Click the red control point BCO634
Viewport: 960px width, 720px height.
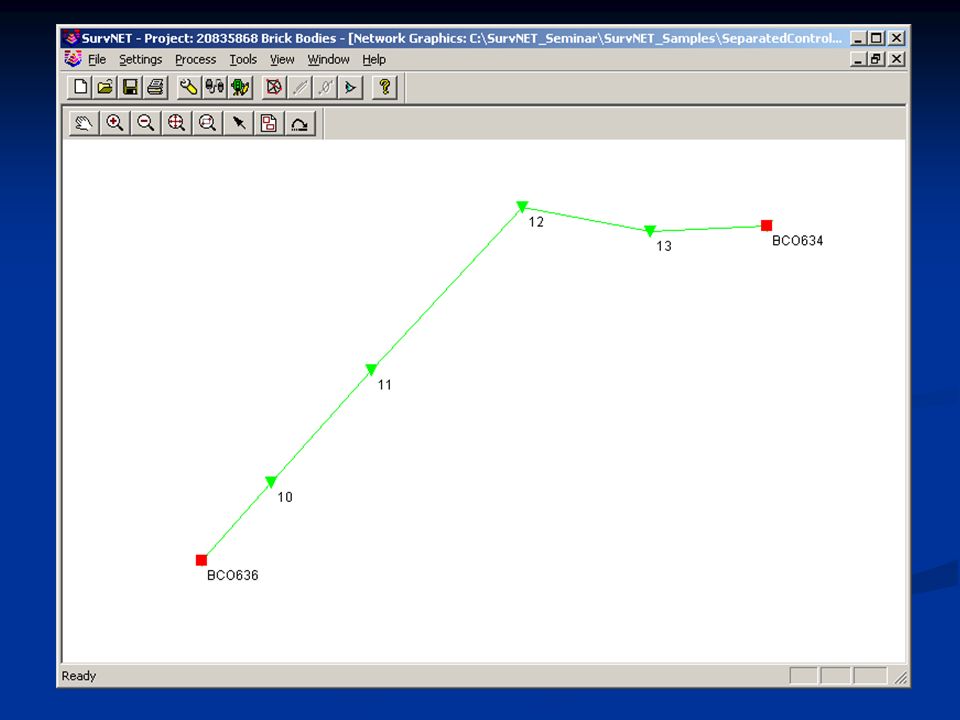pyautogui.click(x=767, y=225)
